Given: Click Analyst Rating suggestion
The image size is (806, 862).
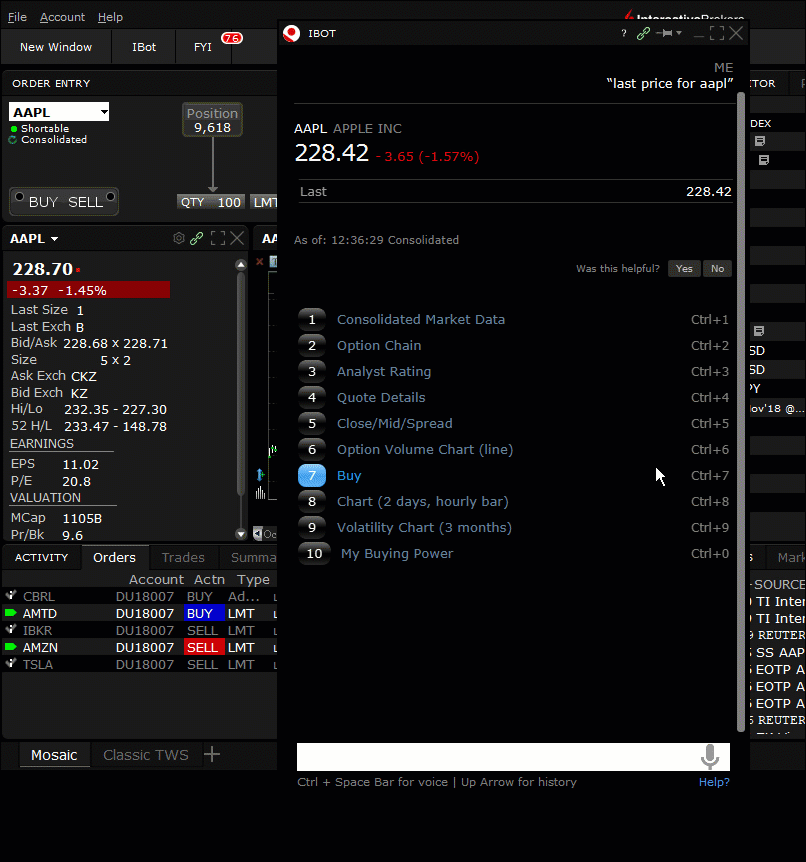Looking at the screenshot, I should pos(384,372).
